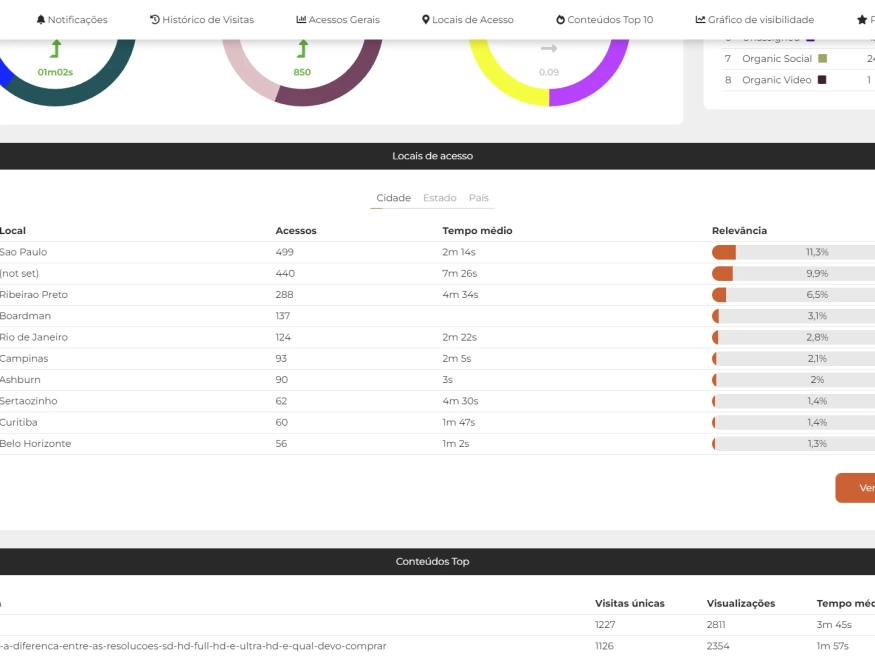The width and height of the screenshot is (875, 656).
Task: Click the star icon in the top navigation
Action: [x=861, y=20]
